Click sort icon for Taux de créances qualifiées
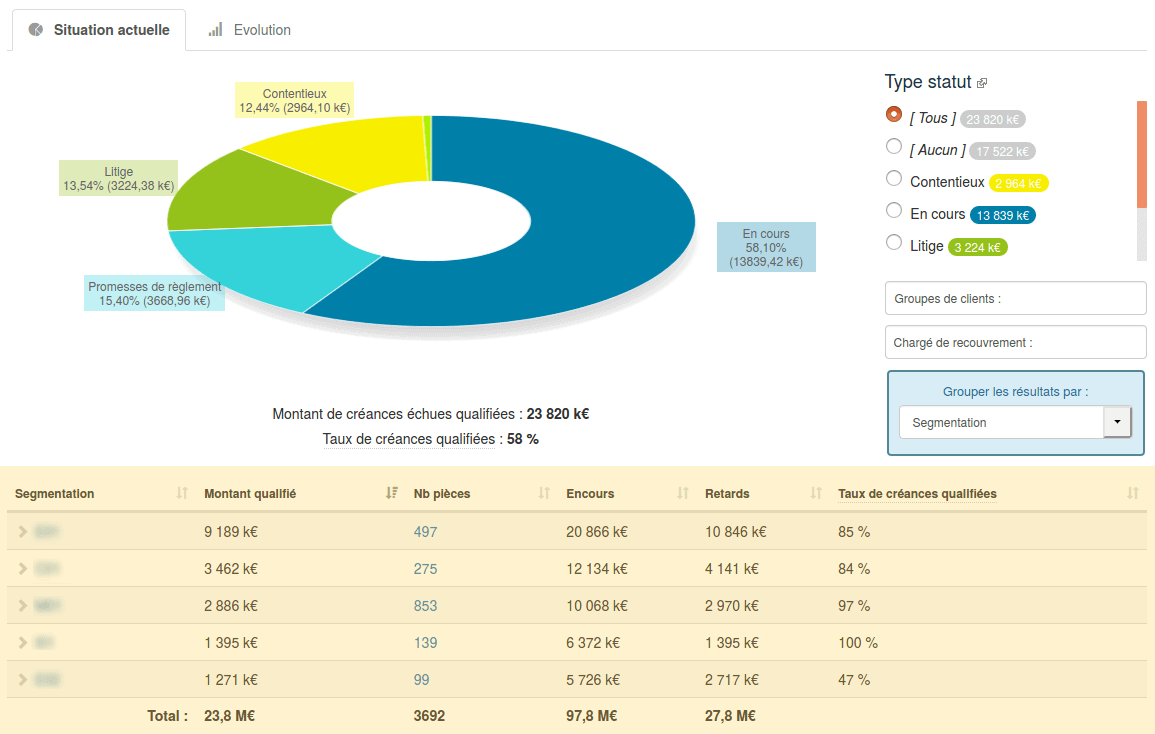Viewport: 1155px width, 734px height. [1132, 493]
